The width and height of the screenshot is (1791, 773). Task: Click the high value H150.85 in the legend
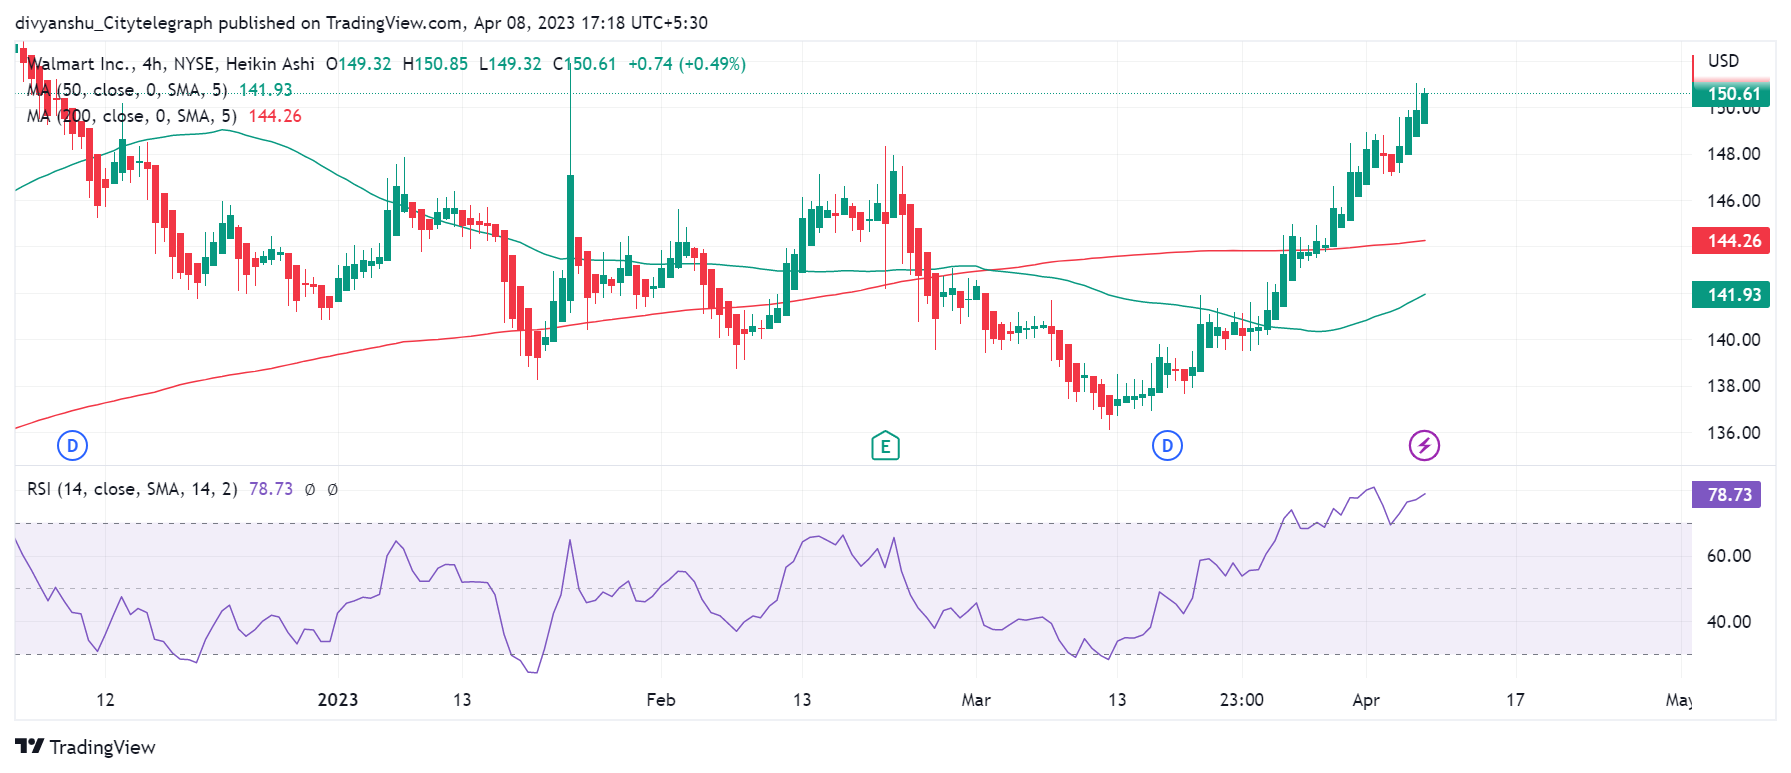point(435,64)
